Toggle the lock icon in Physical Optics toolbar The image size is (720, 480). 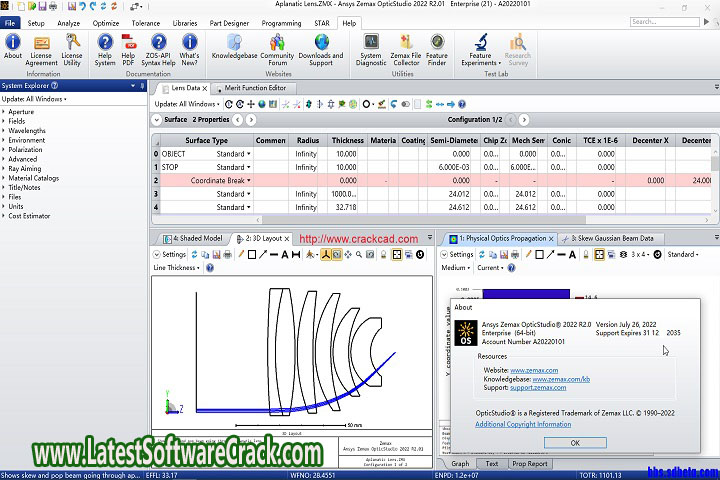[x=586, y=254]
